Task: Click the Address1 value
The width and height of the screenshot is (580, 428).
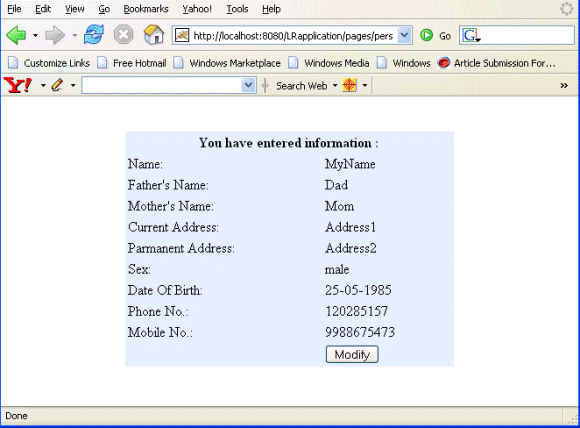Action: (350, 227)
